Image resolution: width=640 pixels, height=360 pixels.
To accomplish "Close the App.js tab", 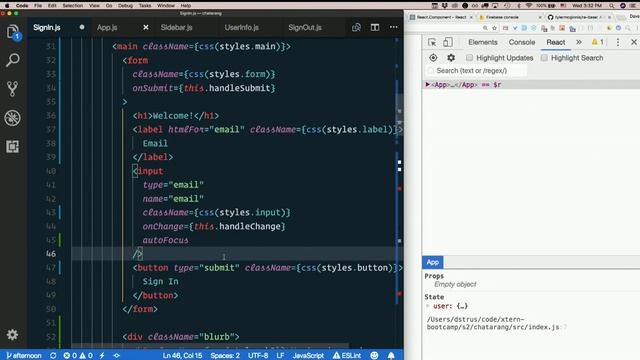I will coord(146,27).
